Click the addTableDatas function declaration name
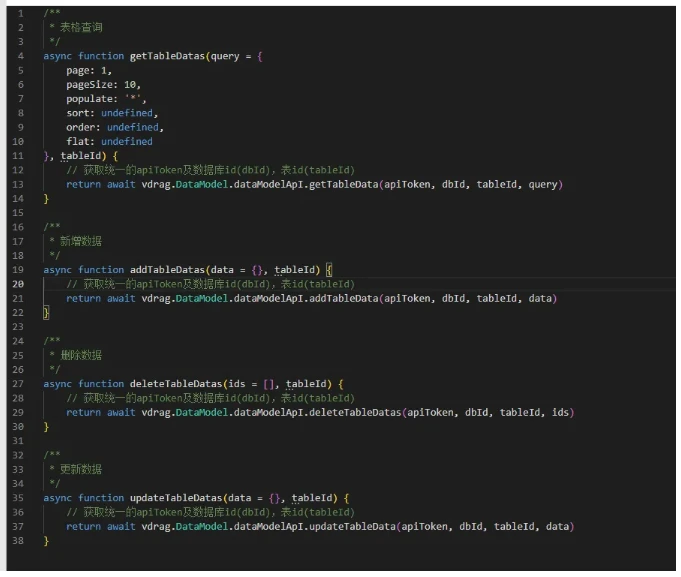The width and height of the screenshot is (681, 577). coord(167,270)
